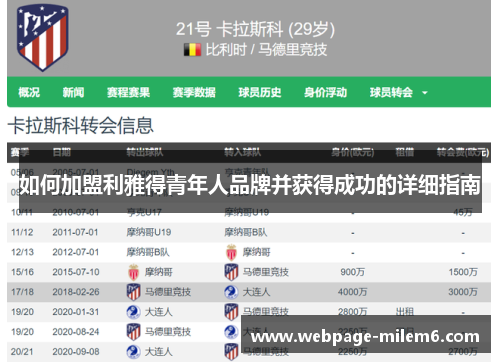The image size is (500, 362).
Task: Click 摩纳哥B队 in the 11/12 转入球队 cell
Action: tap(246, 232)
